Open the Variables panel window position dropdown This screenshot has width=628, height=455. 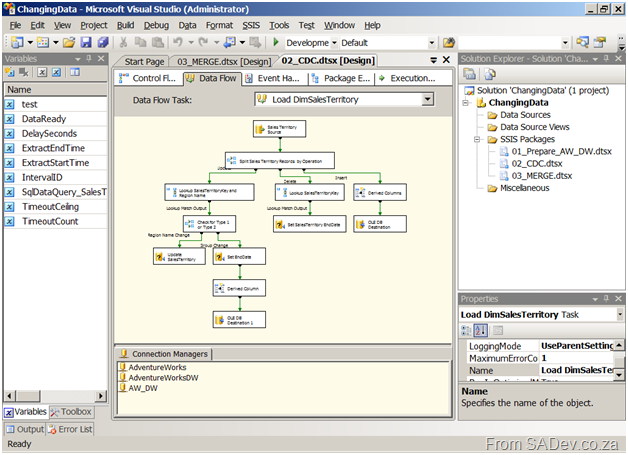pos(78,59)
